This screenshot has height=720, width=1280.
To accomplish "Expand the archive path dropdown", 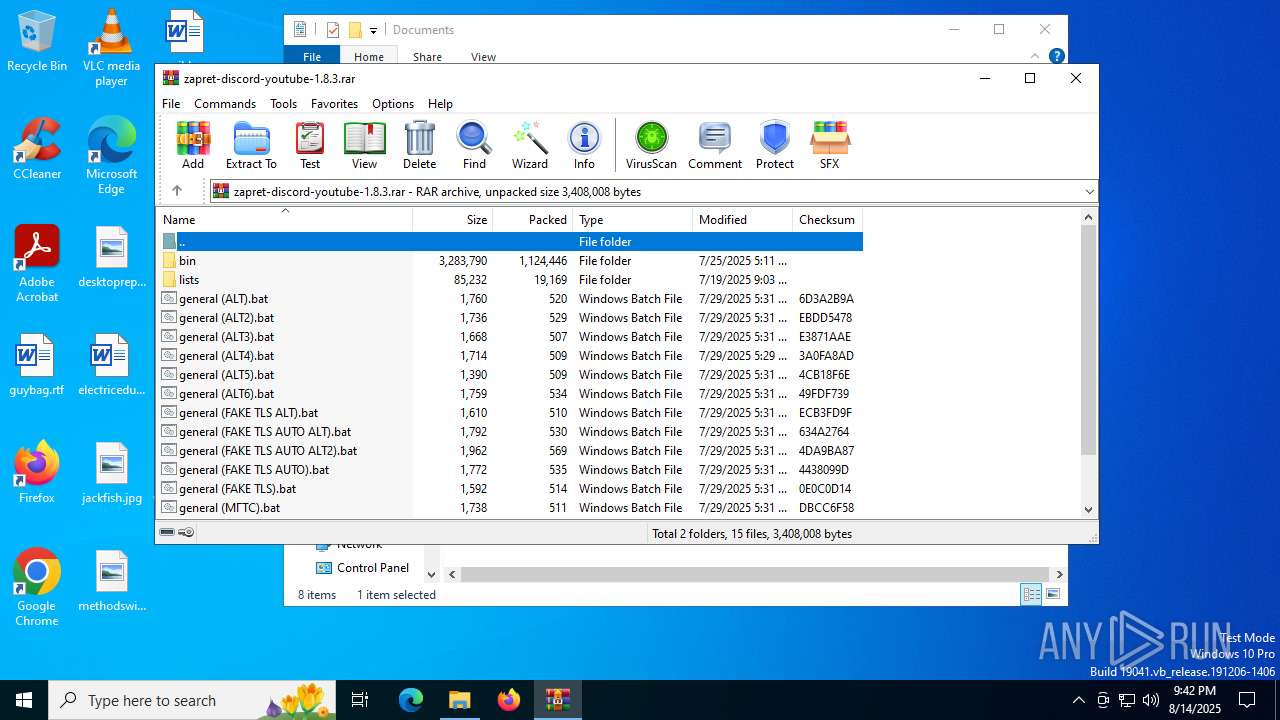I will (x=1089, y=192).
